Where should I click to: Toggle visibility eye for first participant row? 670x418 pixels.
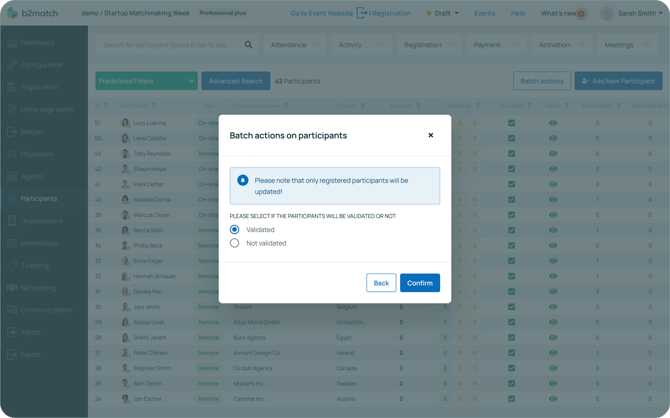tap(552, 123)
